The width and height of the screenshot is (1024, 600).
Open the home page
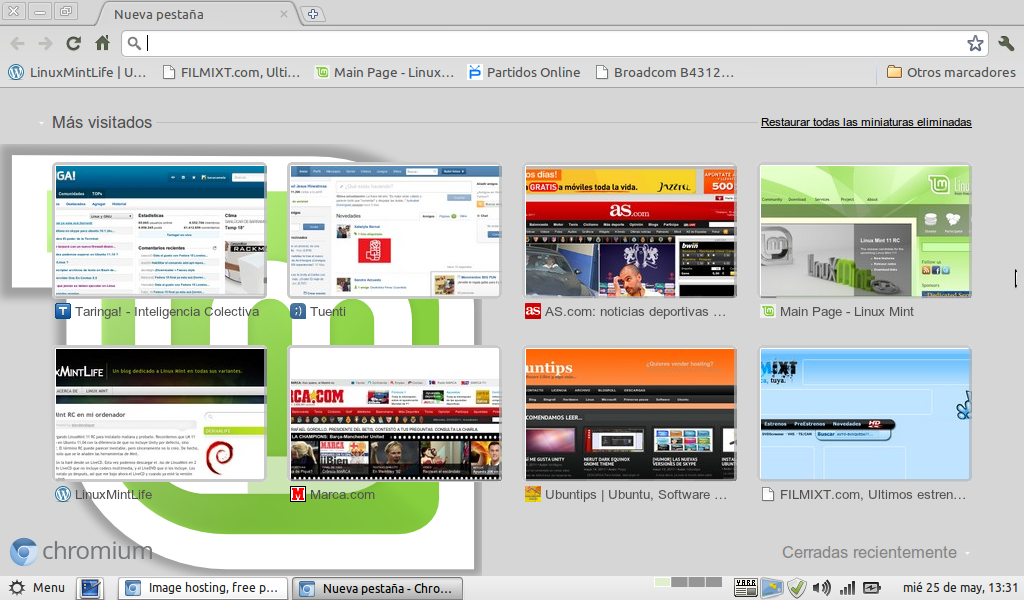click(103, 44)
